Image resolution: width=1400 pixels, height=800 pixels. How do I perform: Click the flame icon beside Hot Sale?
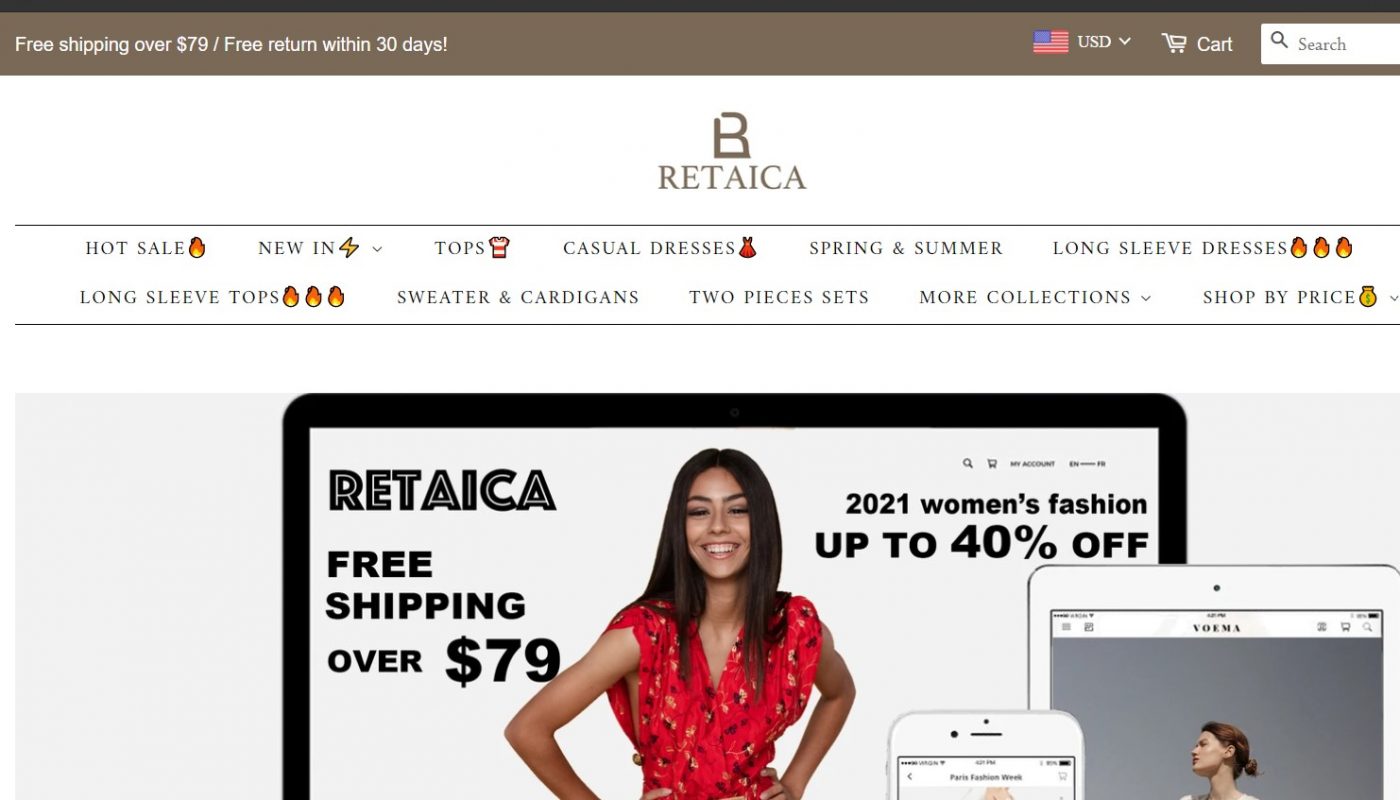197,247
